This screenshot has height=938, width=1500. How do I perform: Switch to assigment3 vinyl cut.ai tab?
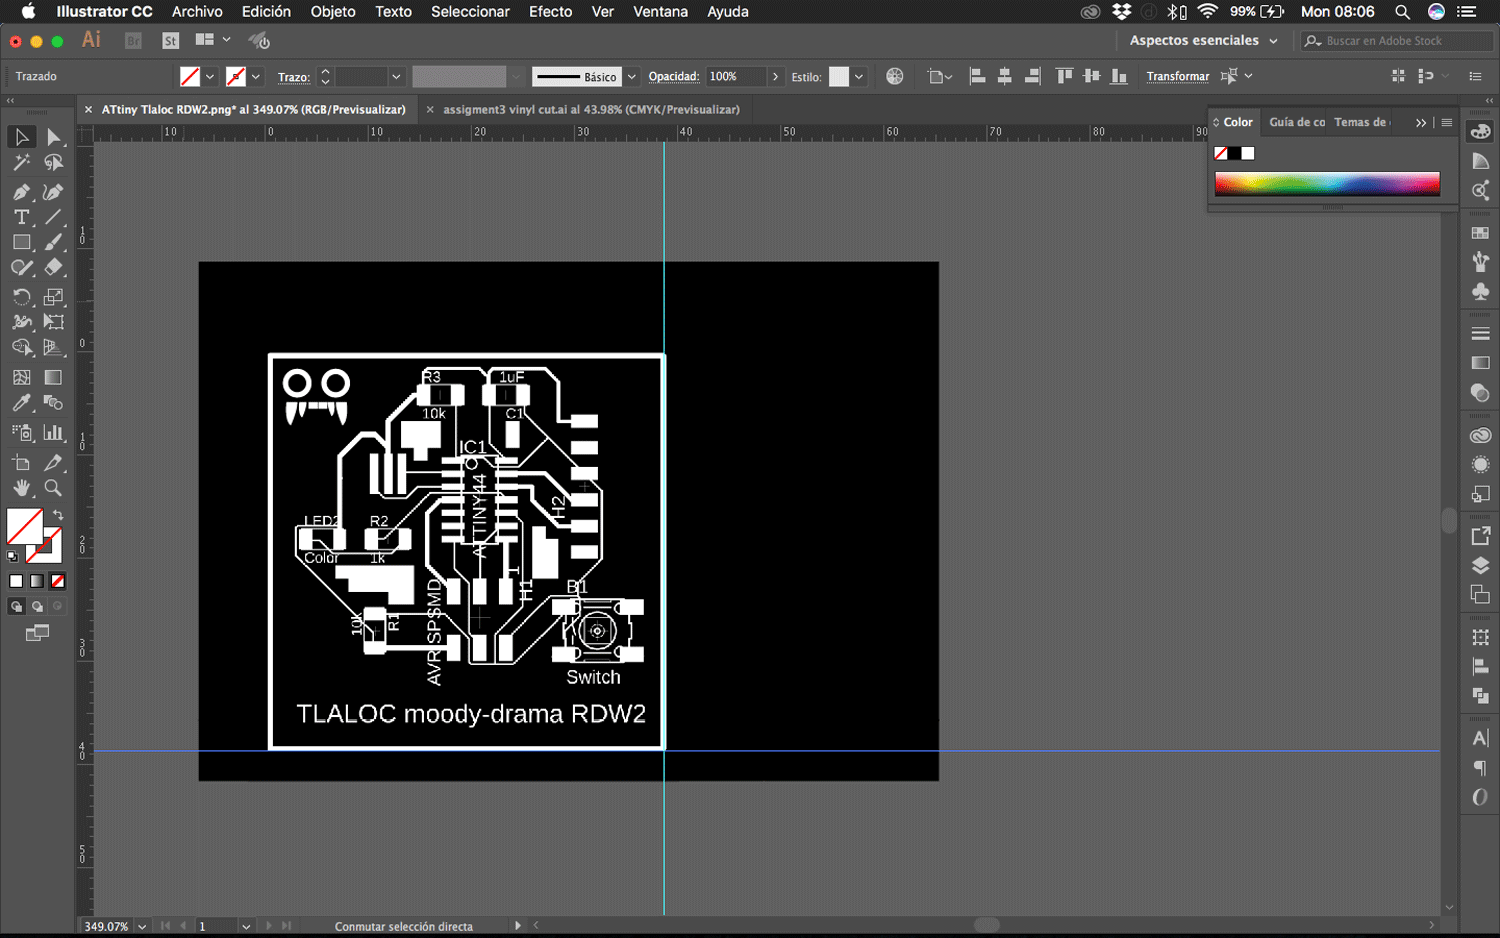click(x=591, y=110)
